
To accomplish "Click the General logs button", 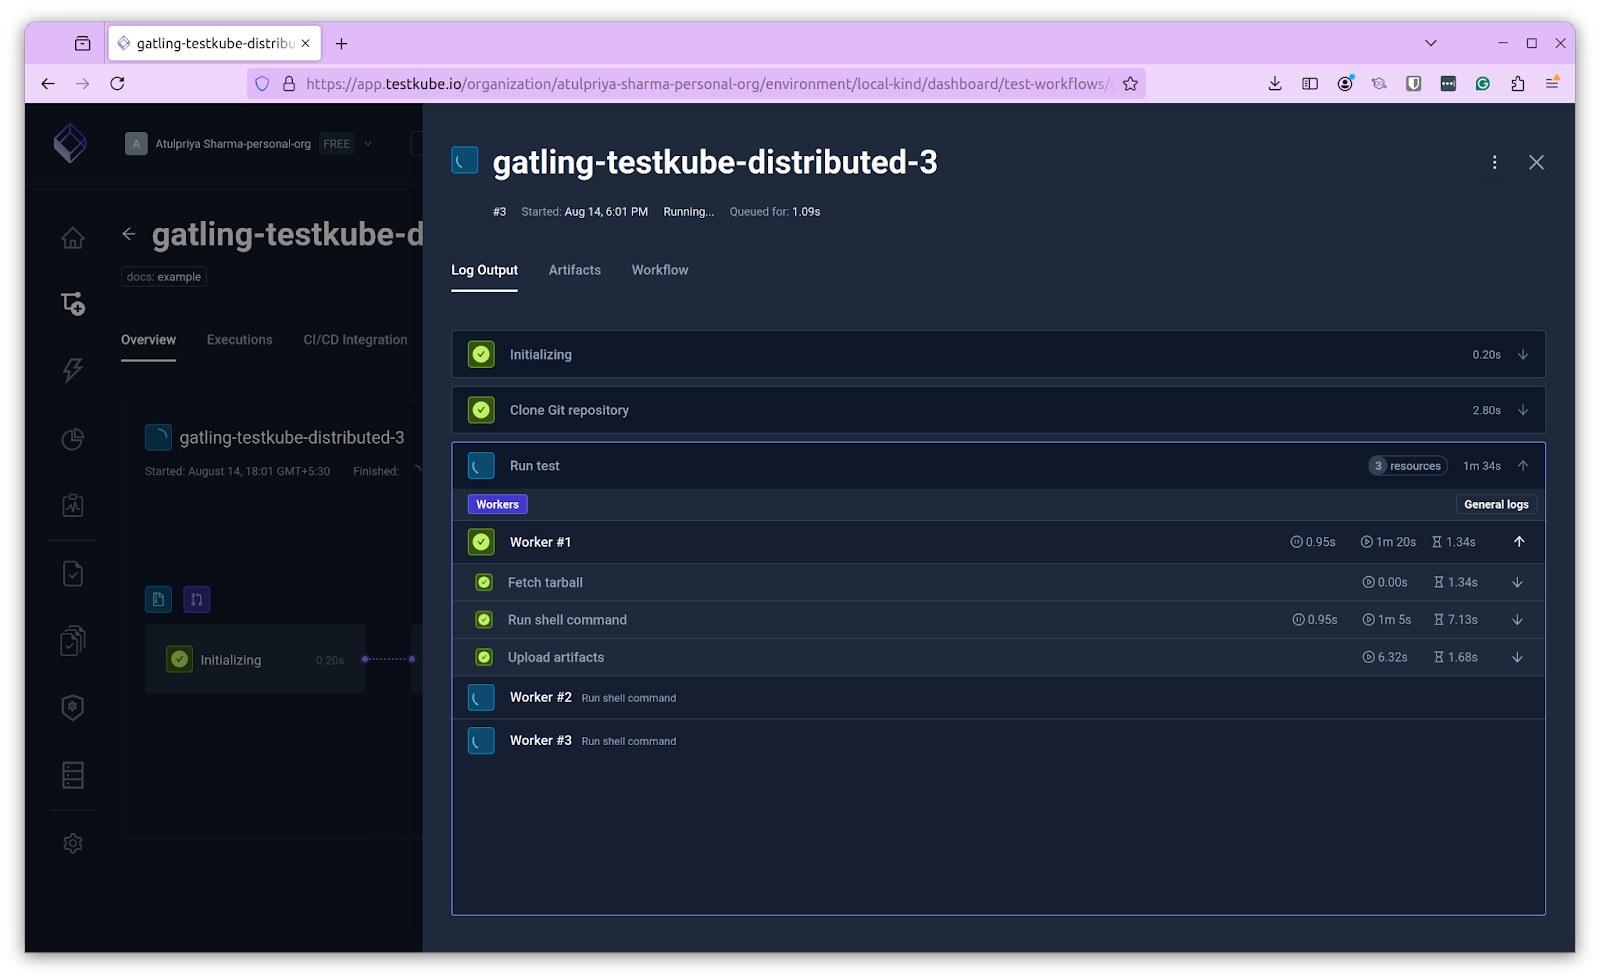I will click(1496, 505).
